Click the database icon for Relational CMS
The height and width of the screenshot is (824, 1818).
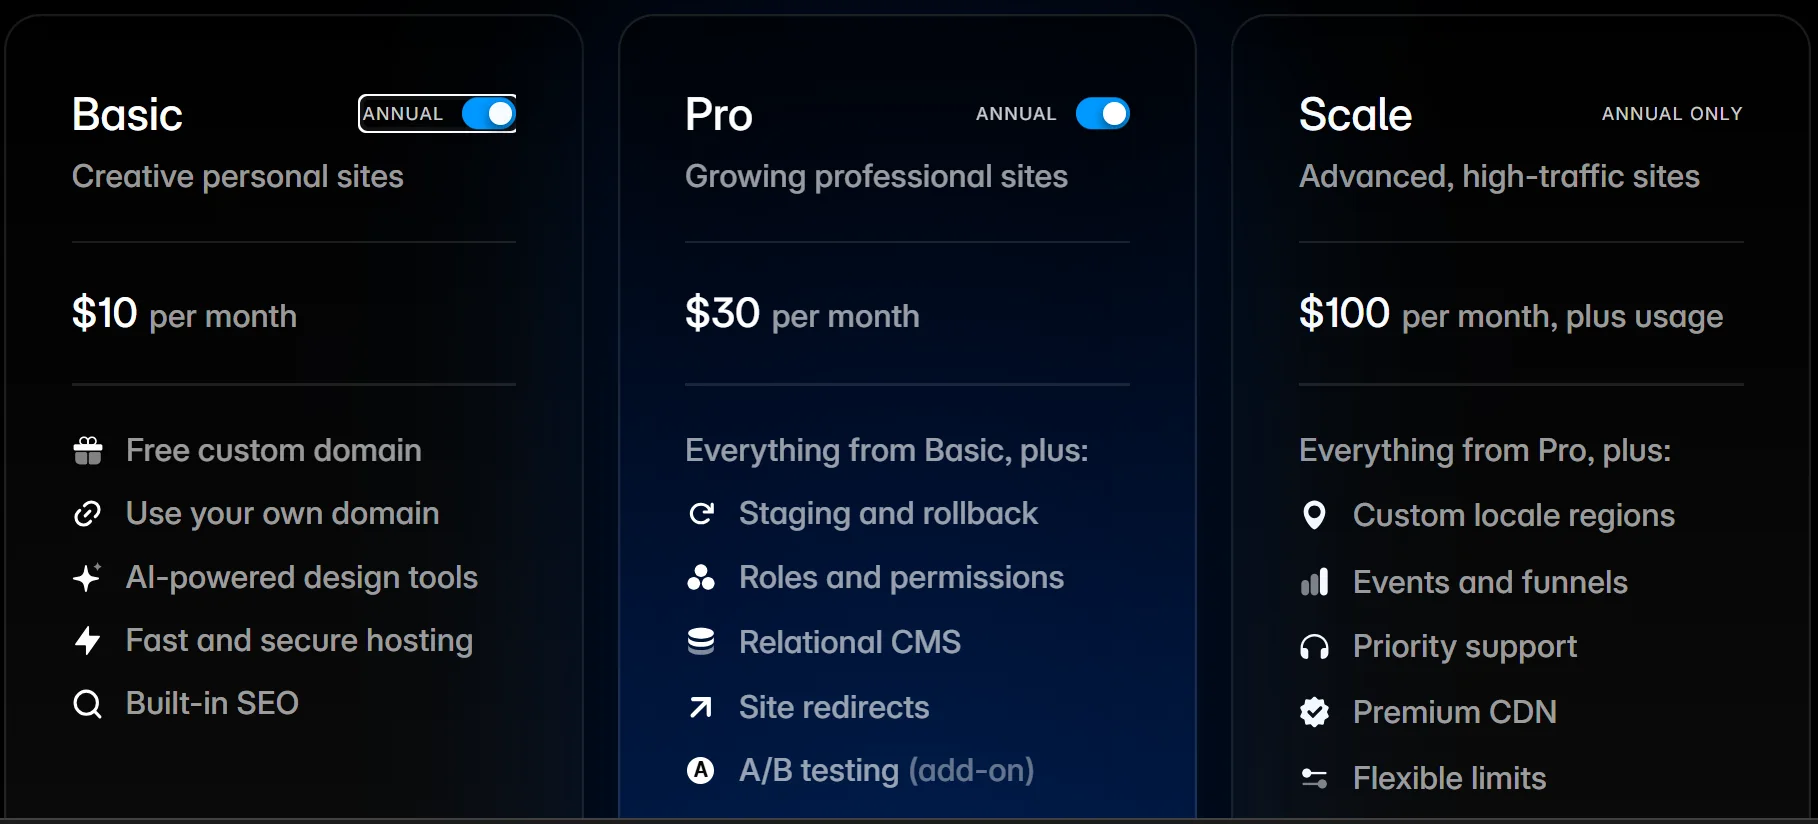click(701, 642)
